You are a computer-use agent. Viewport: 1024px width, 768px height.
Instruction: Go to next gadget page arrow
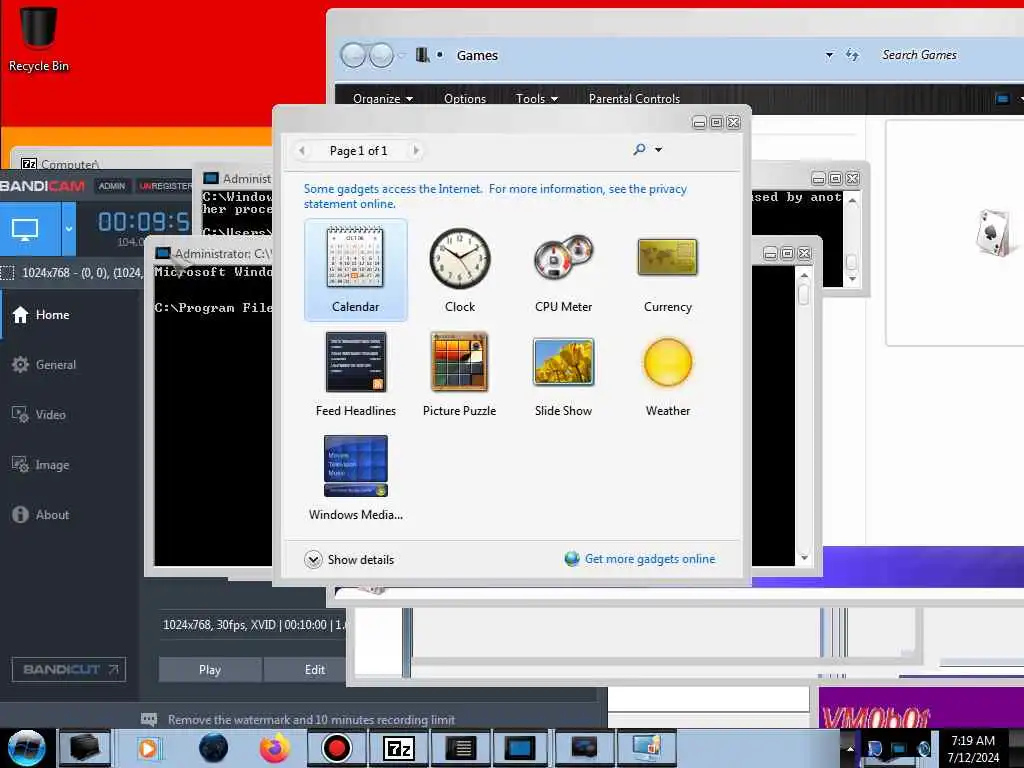pyautogui.click(x=416, y=151)
